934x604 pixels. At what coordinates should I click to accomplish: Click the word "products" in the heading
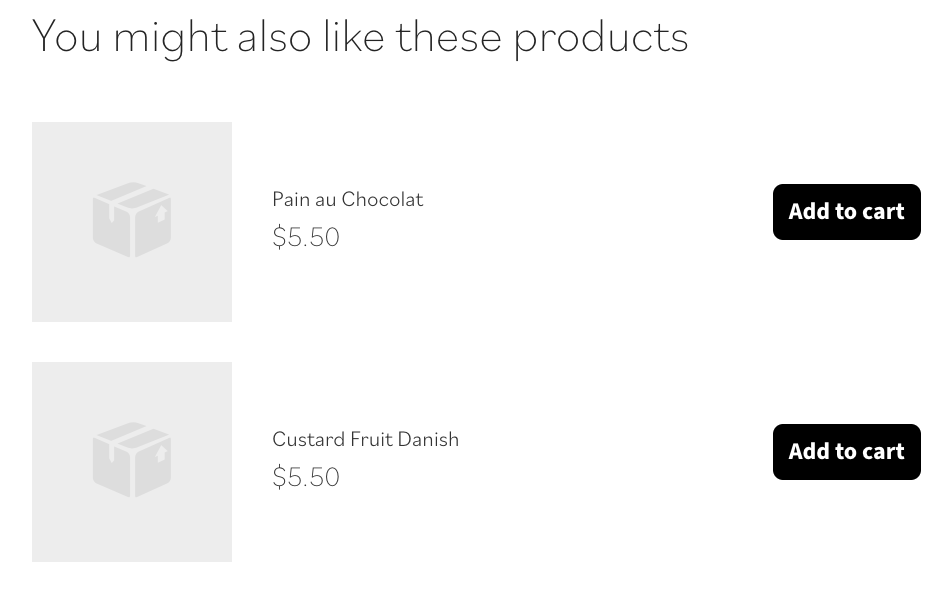pyautogui.click(x=601, y=39)
